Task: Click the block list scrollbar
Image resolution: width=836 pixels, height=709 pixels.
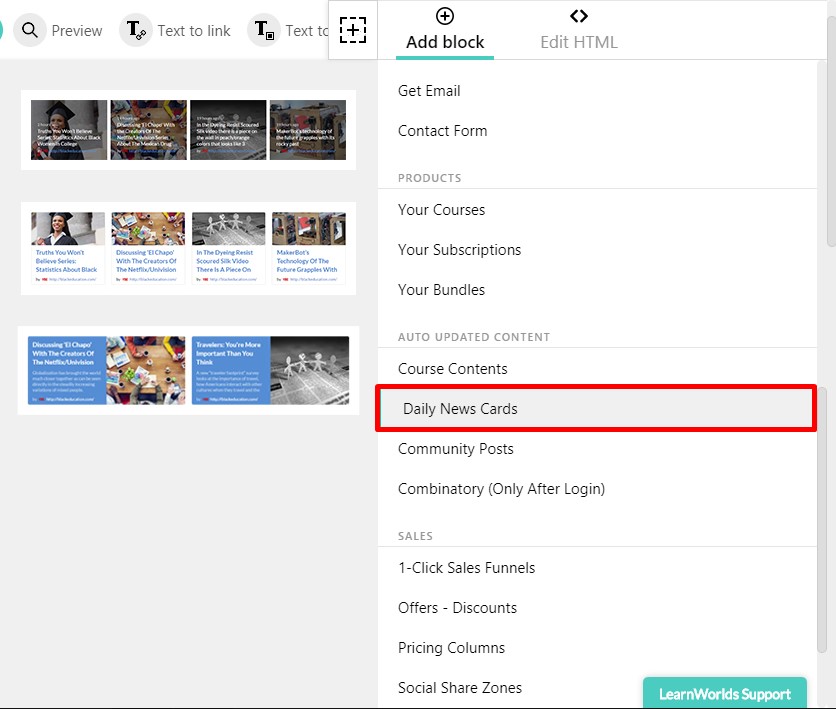Action: (x=822, y=520)
